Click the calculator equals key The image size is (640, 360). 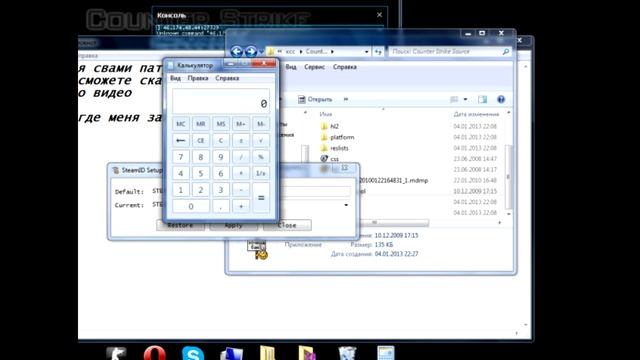(261, 198)
